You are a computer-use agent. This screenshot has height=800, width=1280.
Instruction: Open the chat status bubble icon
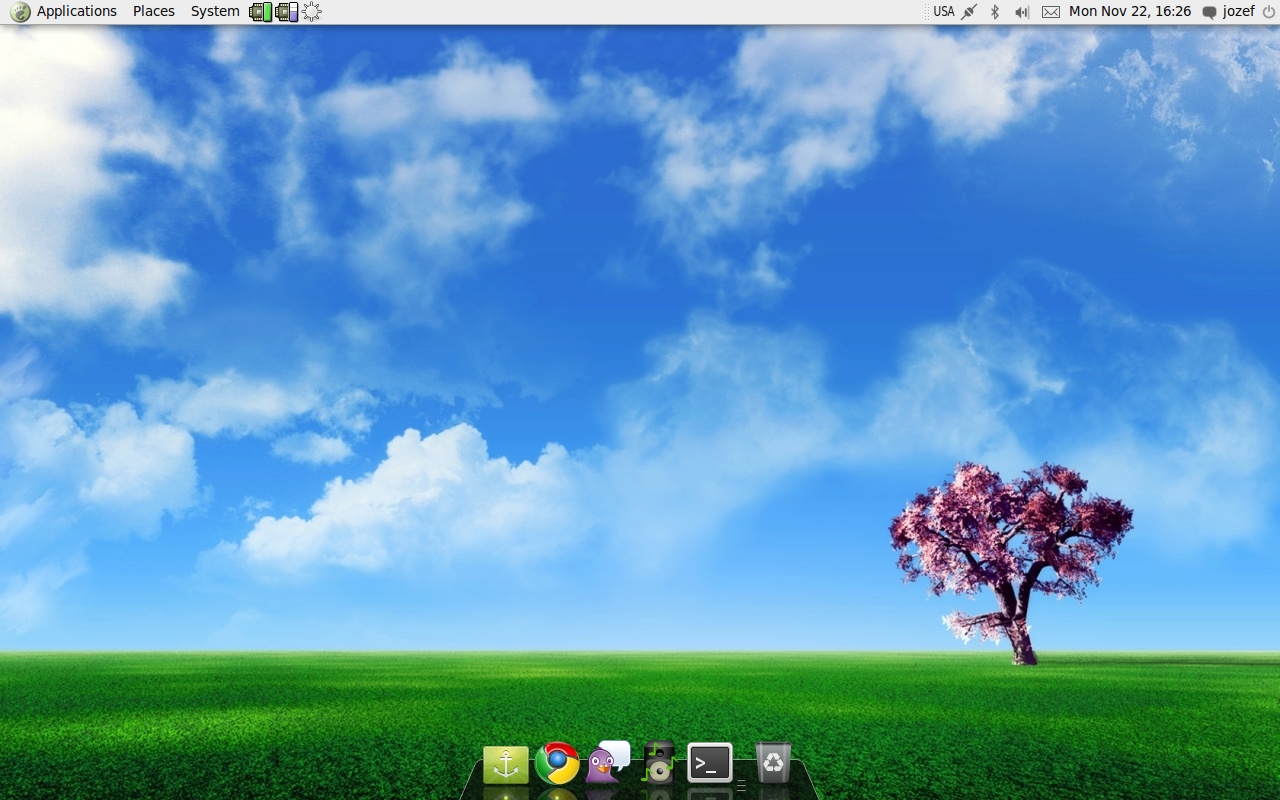pyautogui.click(x=1209, y=12)
